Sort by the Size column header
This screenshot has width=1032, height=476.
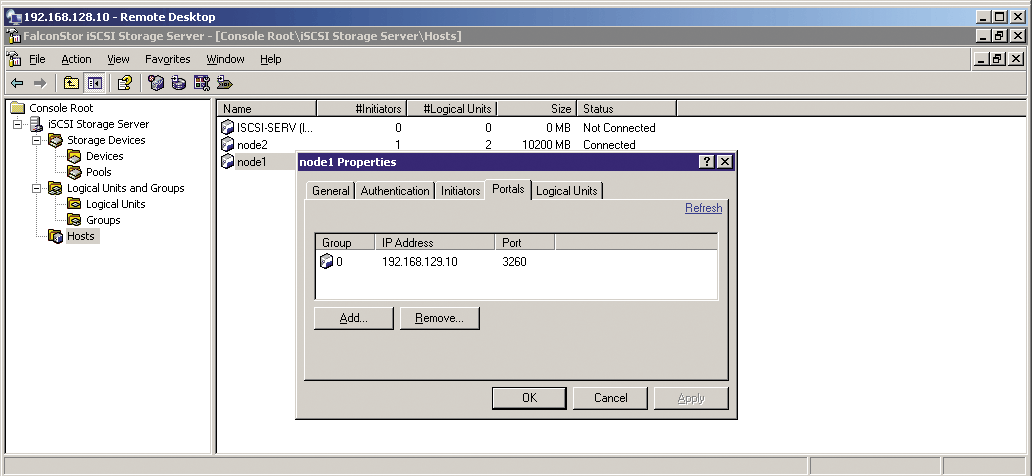[536, 109]
